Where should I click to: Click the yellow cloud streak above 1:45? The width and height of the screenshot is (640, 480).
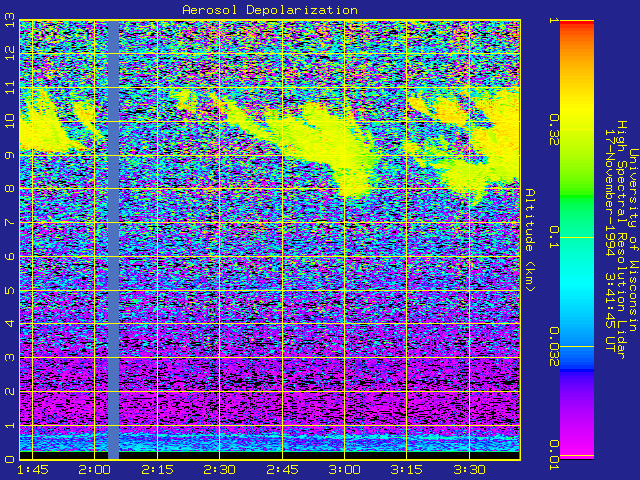pos(43,122)
